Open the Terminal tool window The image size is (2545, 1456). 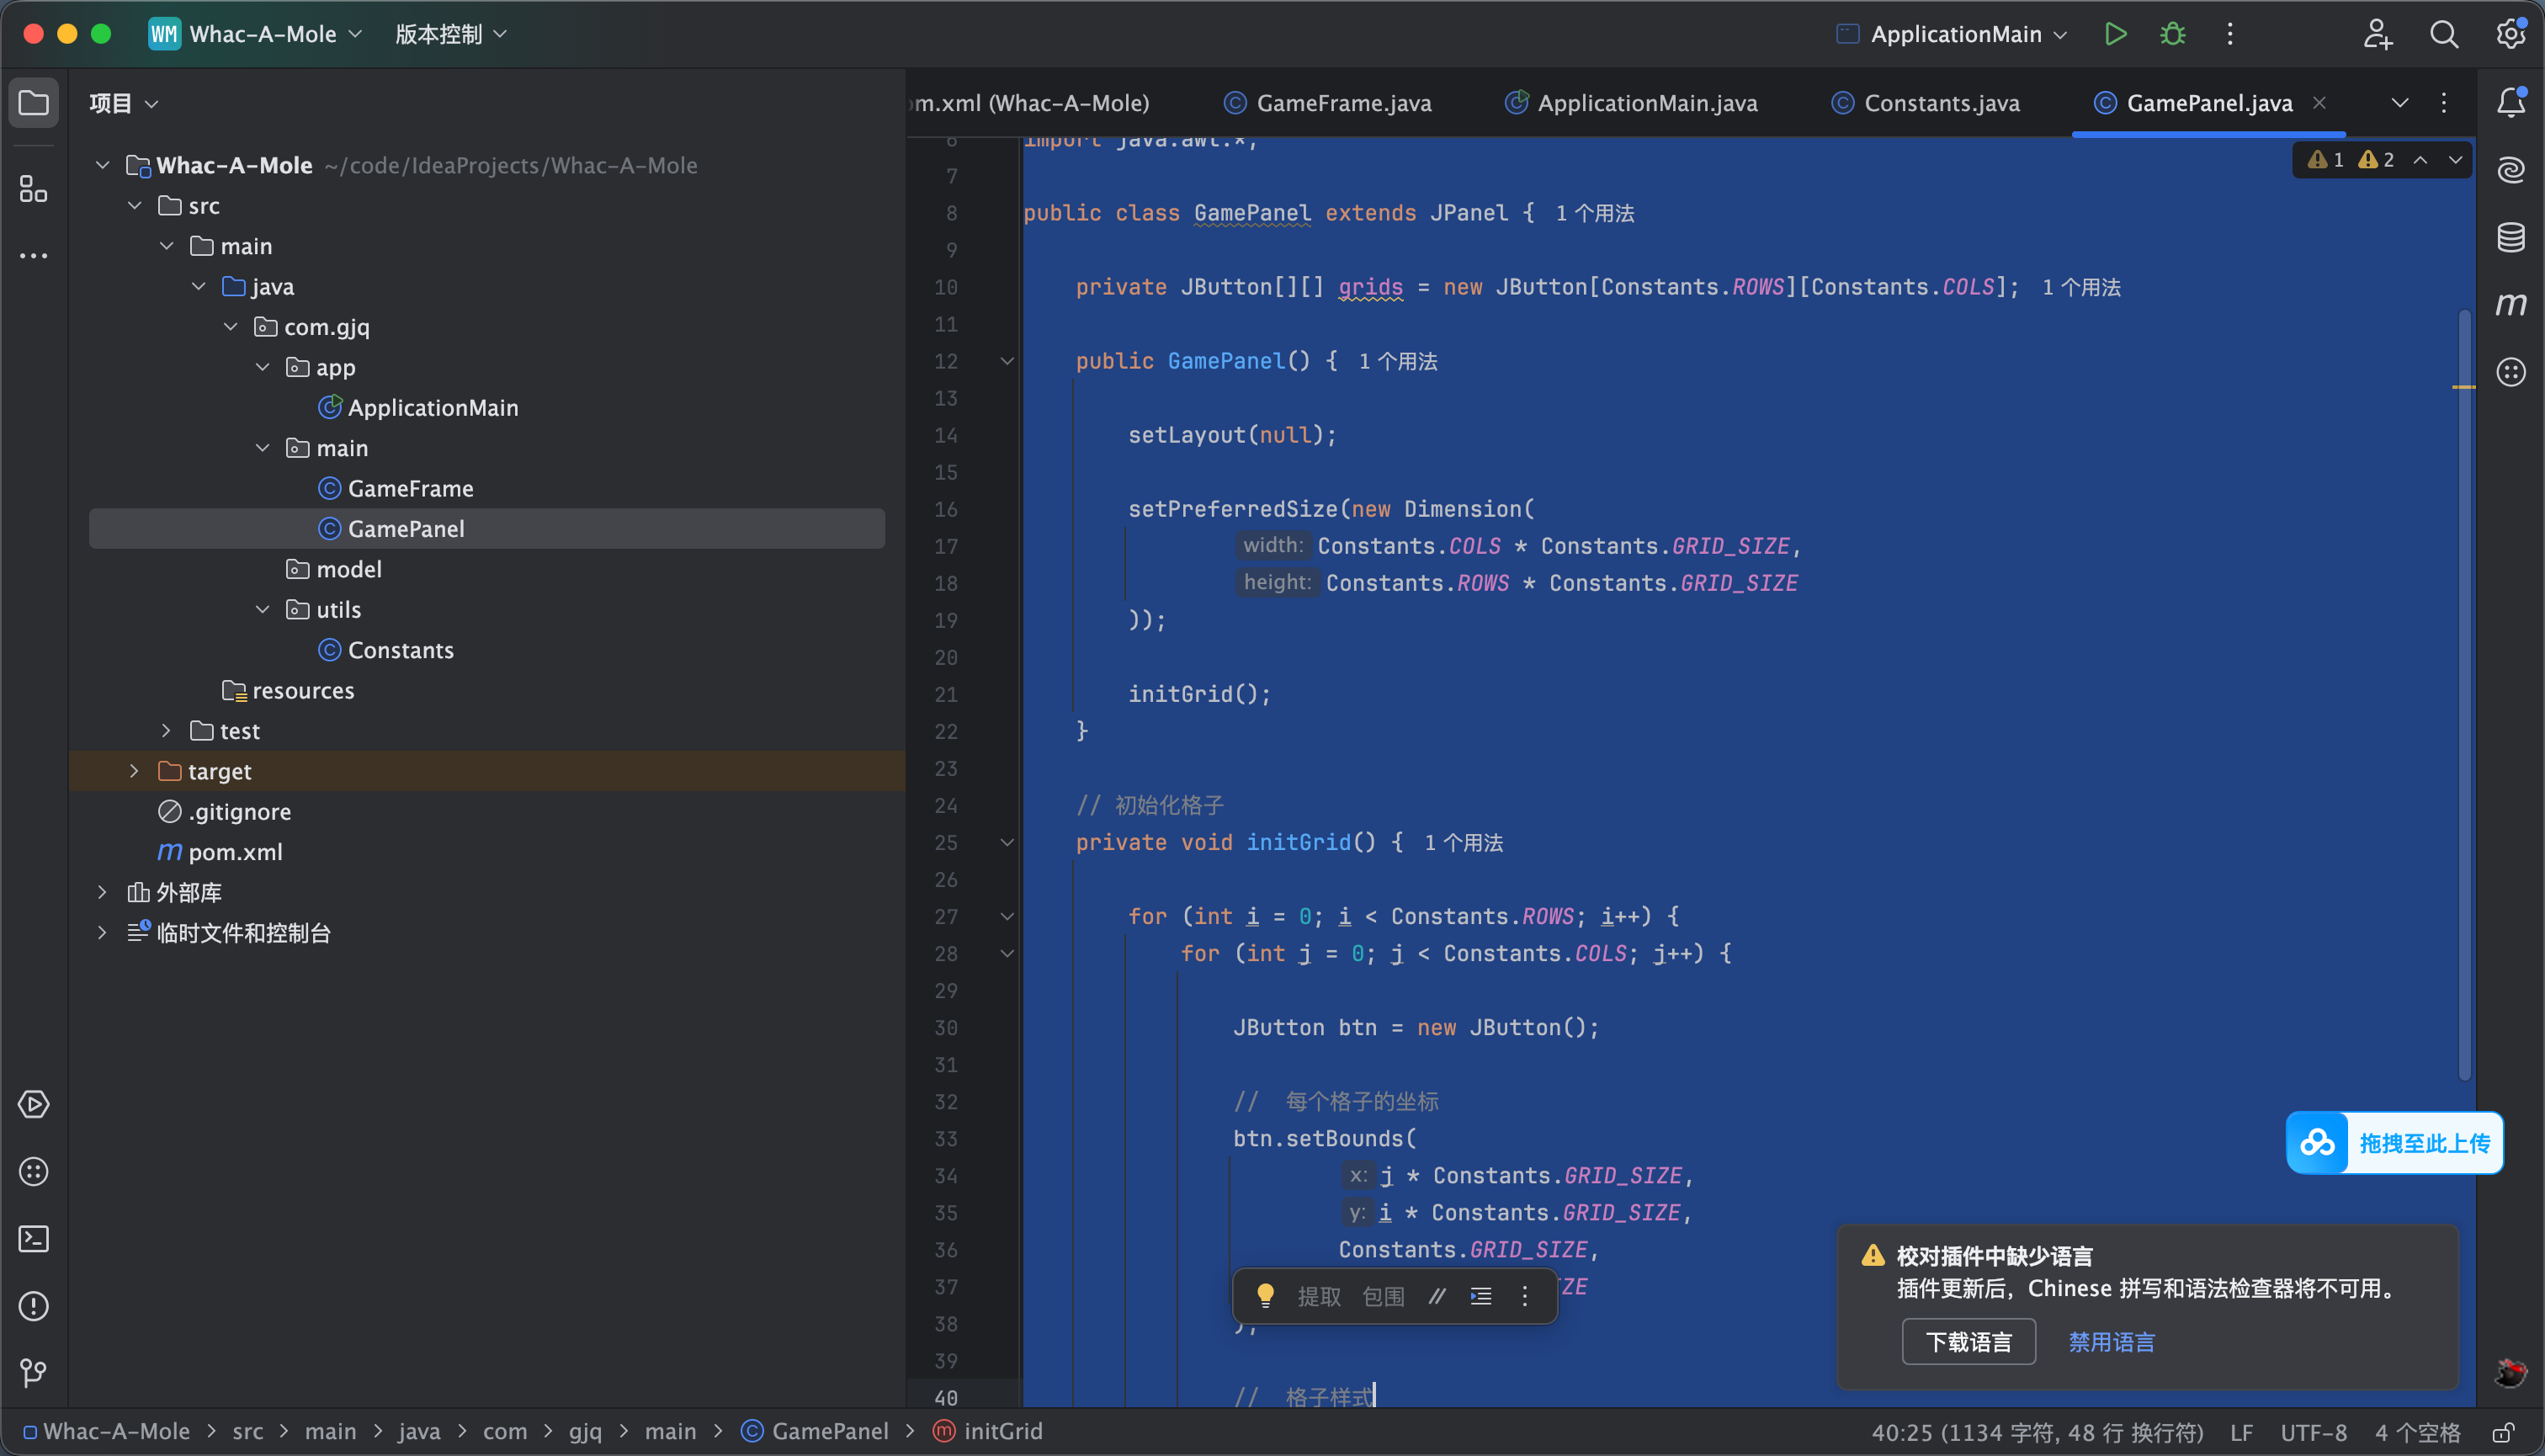(x=34, y=1239)
